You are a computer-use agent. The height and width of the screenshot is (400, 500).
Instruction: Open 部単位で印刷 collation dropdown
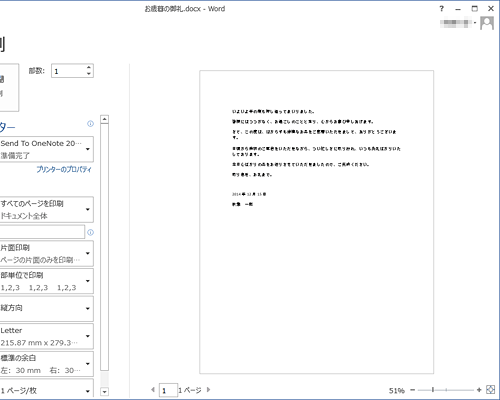(47, 281)
